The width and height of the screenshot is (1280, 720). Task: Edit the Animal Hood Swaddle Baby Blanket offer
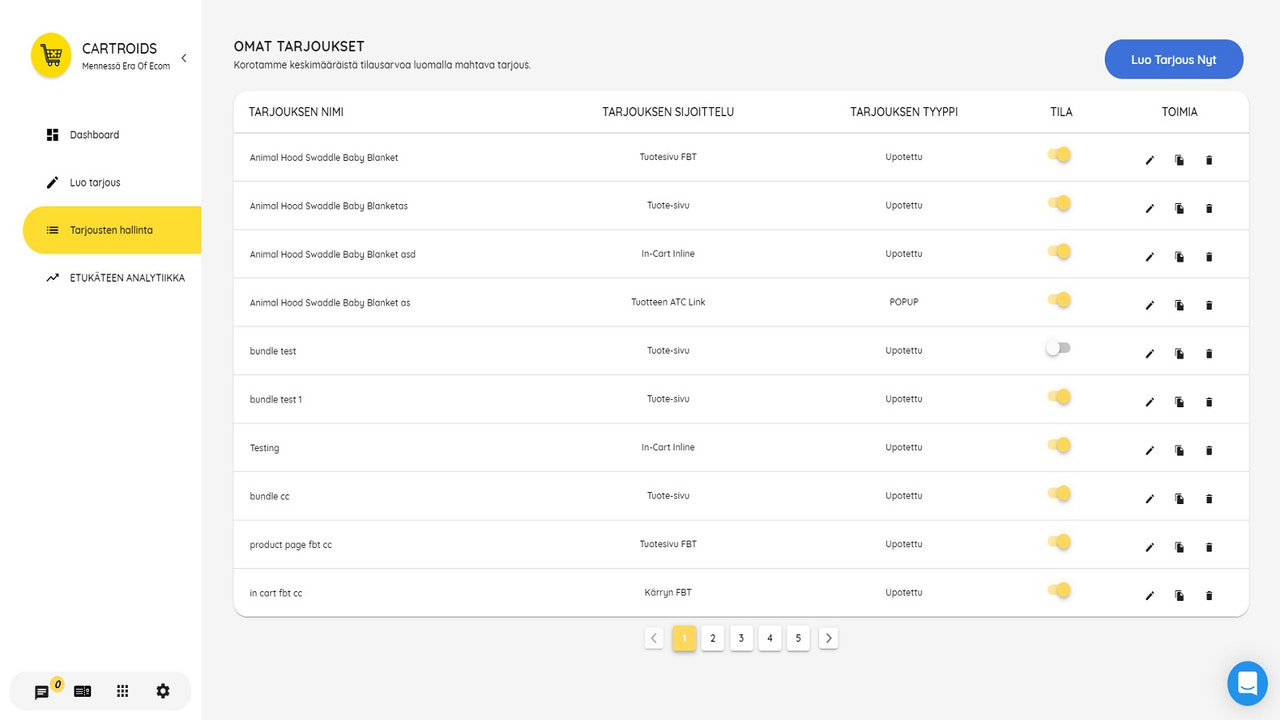[1149, 160]
